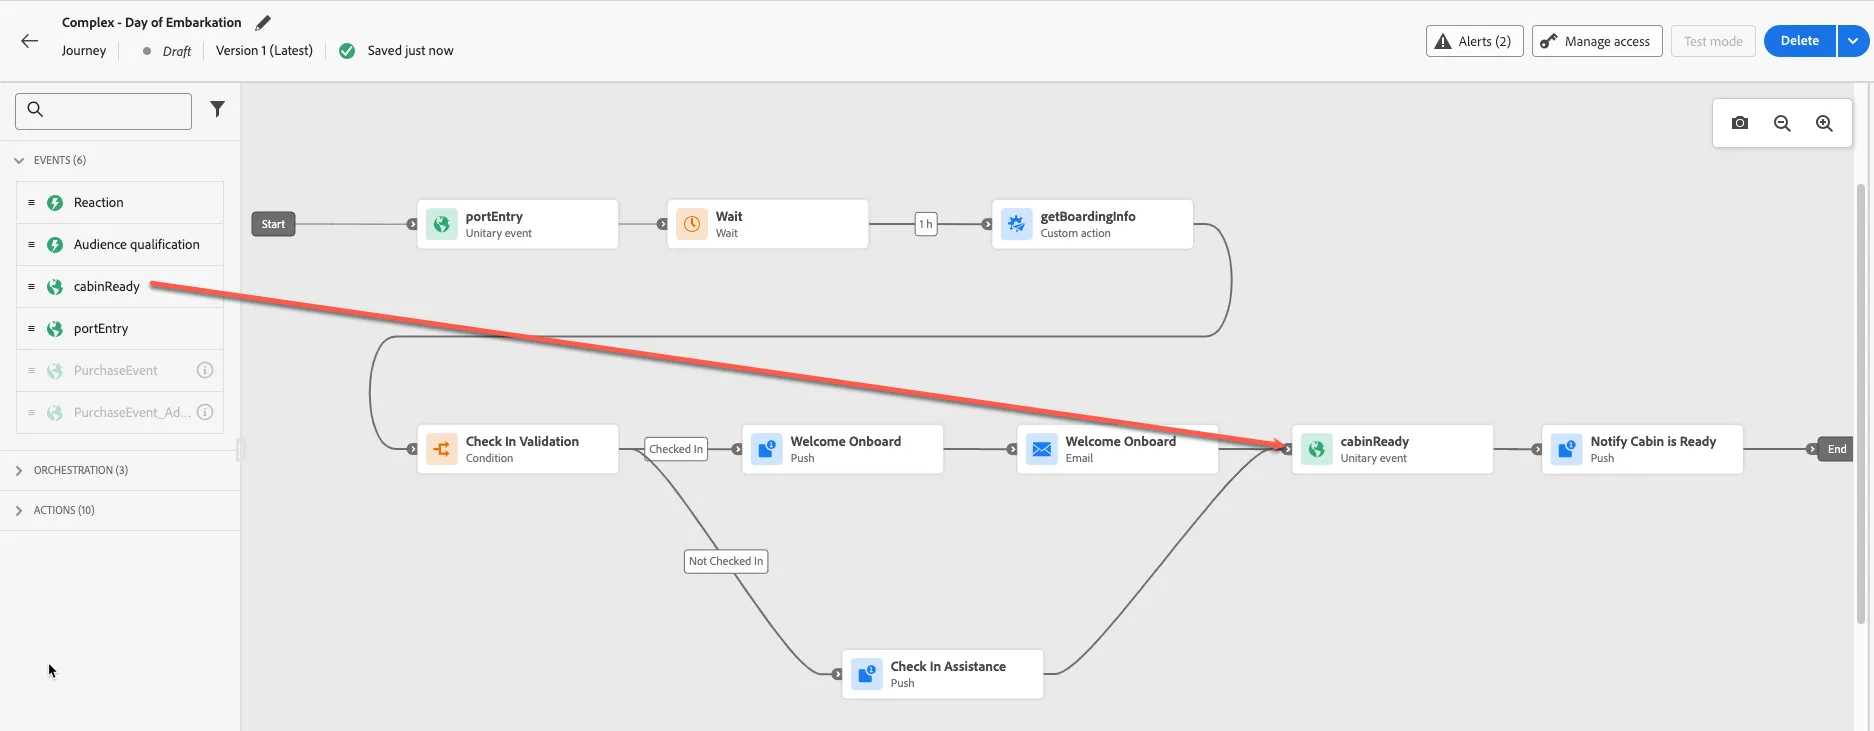Select Check In Assistance push icon
This screenshot has height=731, width=1874.
click(866, 674)
